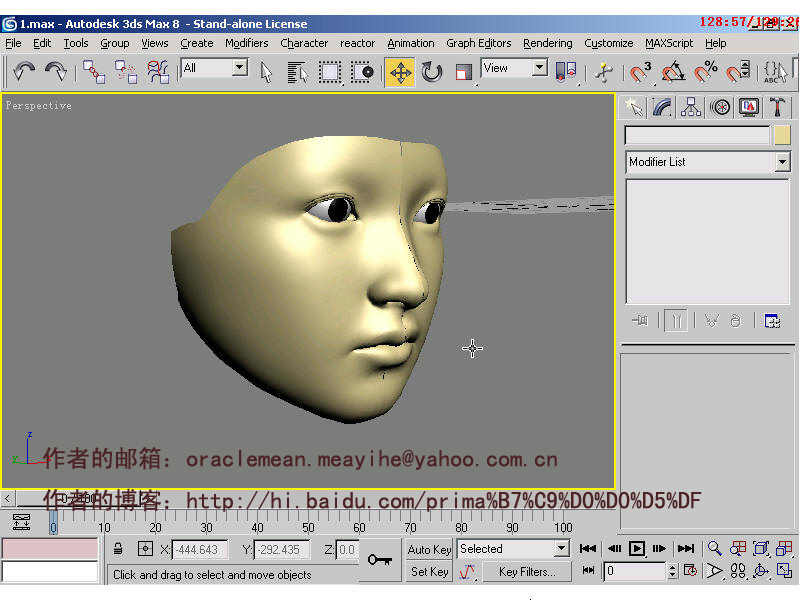Click Remove Modifier trash icon
The image size is (800, 600).
[735, 321]
